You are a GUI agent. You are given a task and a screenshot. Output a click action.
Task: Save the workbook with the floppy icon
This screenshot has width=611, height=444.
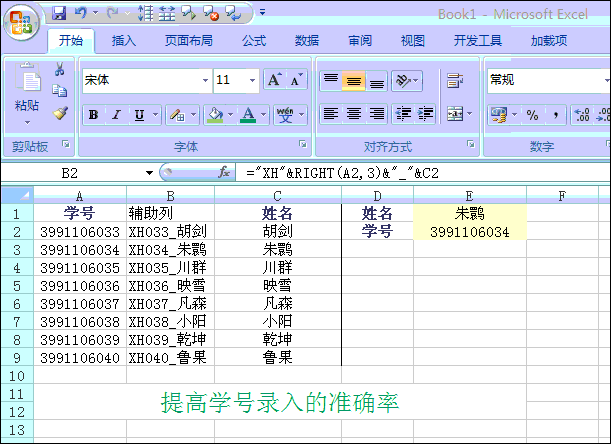[x=59, y=14]
